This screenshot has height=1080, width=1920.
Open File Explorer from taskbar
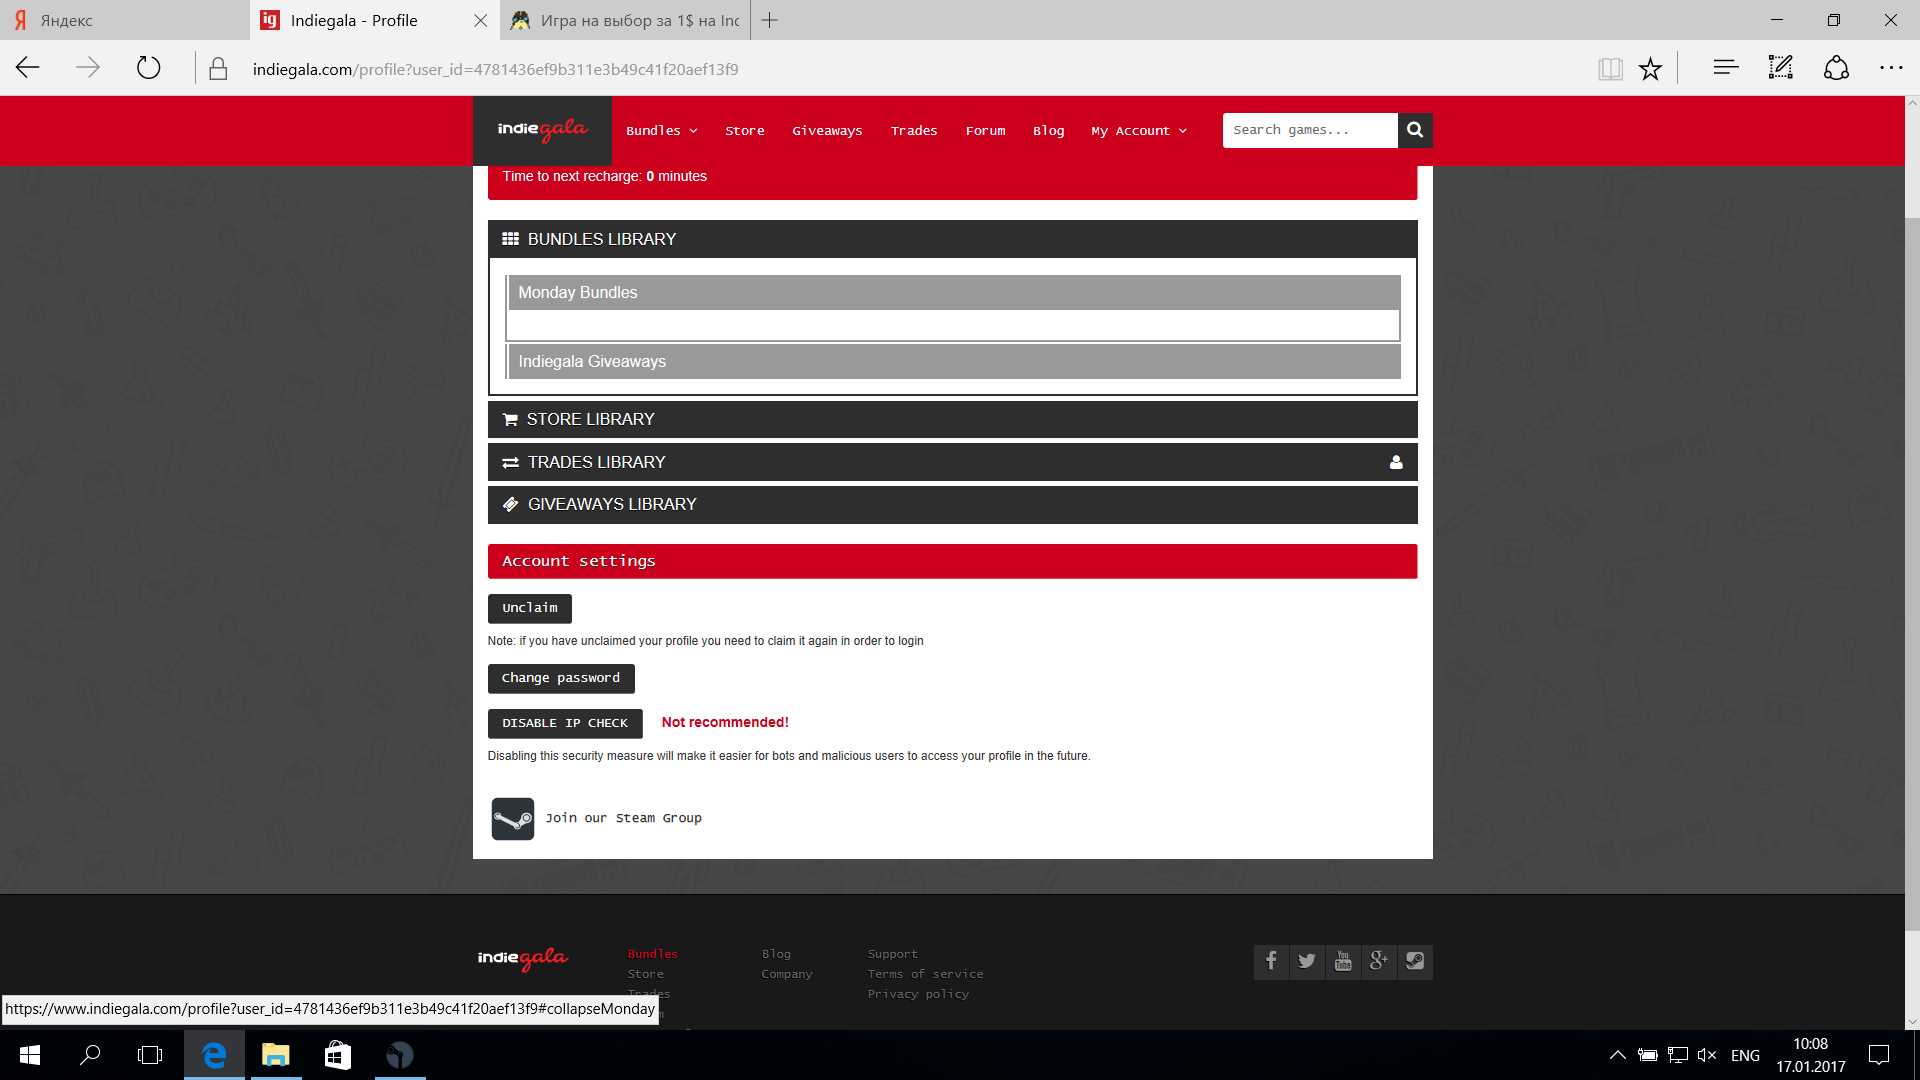point(276,1055)
